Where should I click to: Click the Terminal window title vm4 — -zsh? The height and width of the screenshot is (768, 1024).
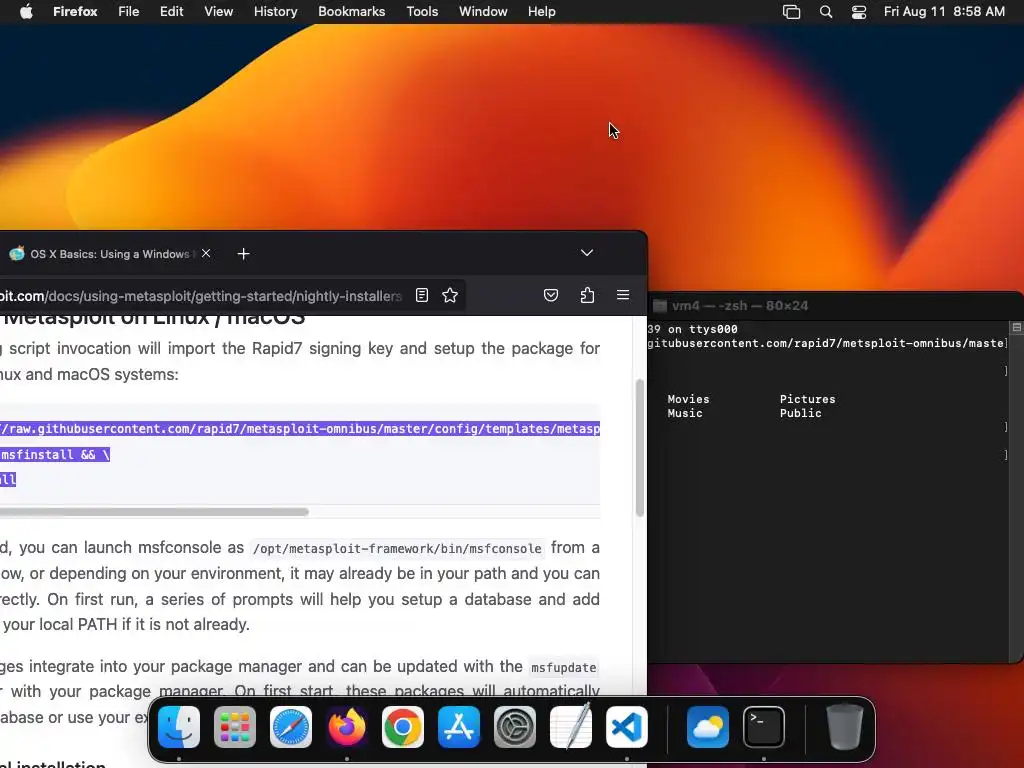(x=740, y=306)
